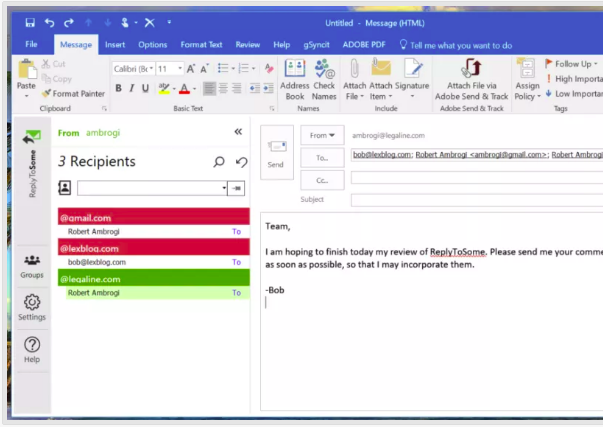Click the Paste icon
603x427 pixels.
coord(26,70)
